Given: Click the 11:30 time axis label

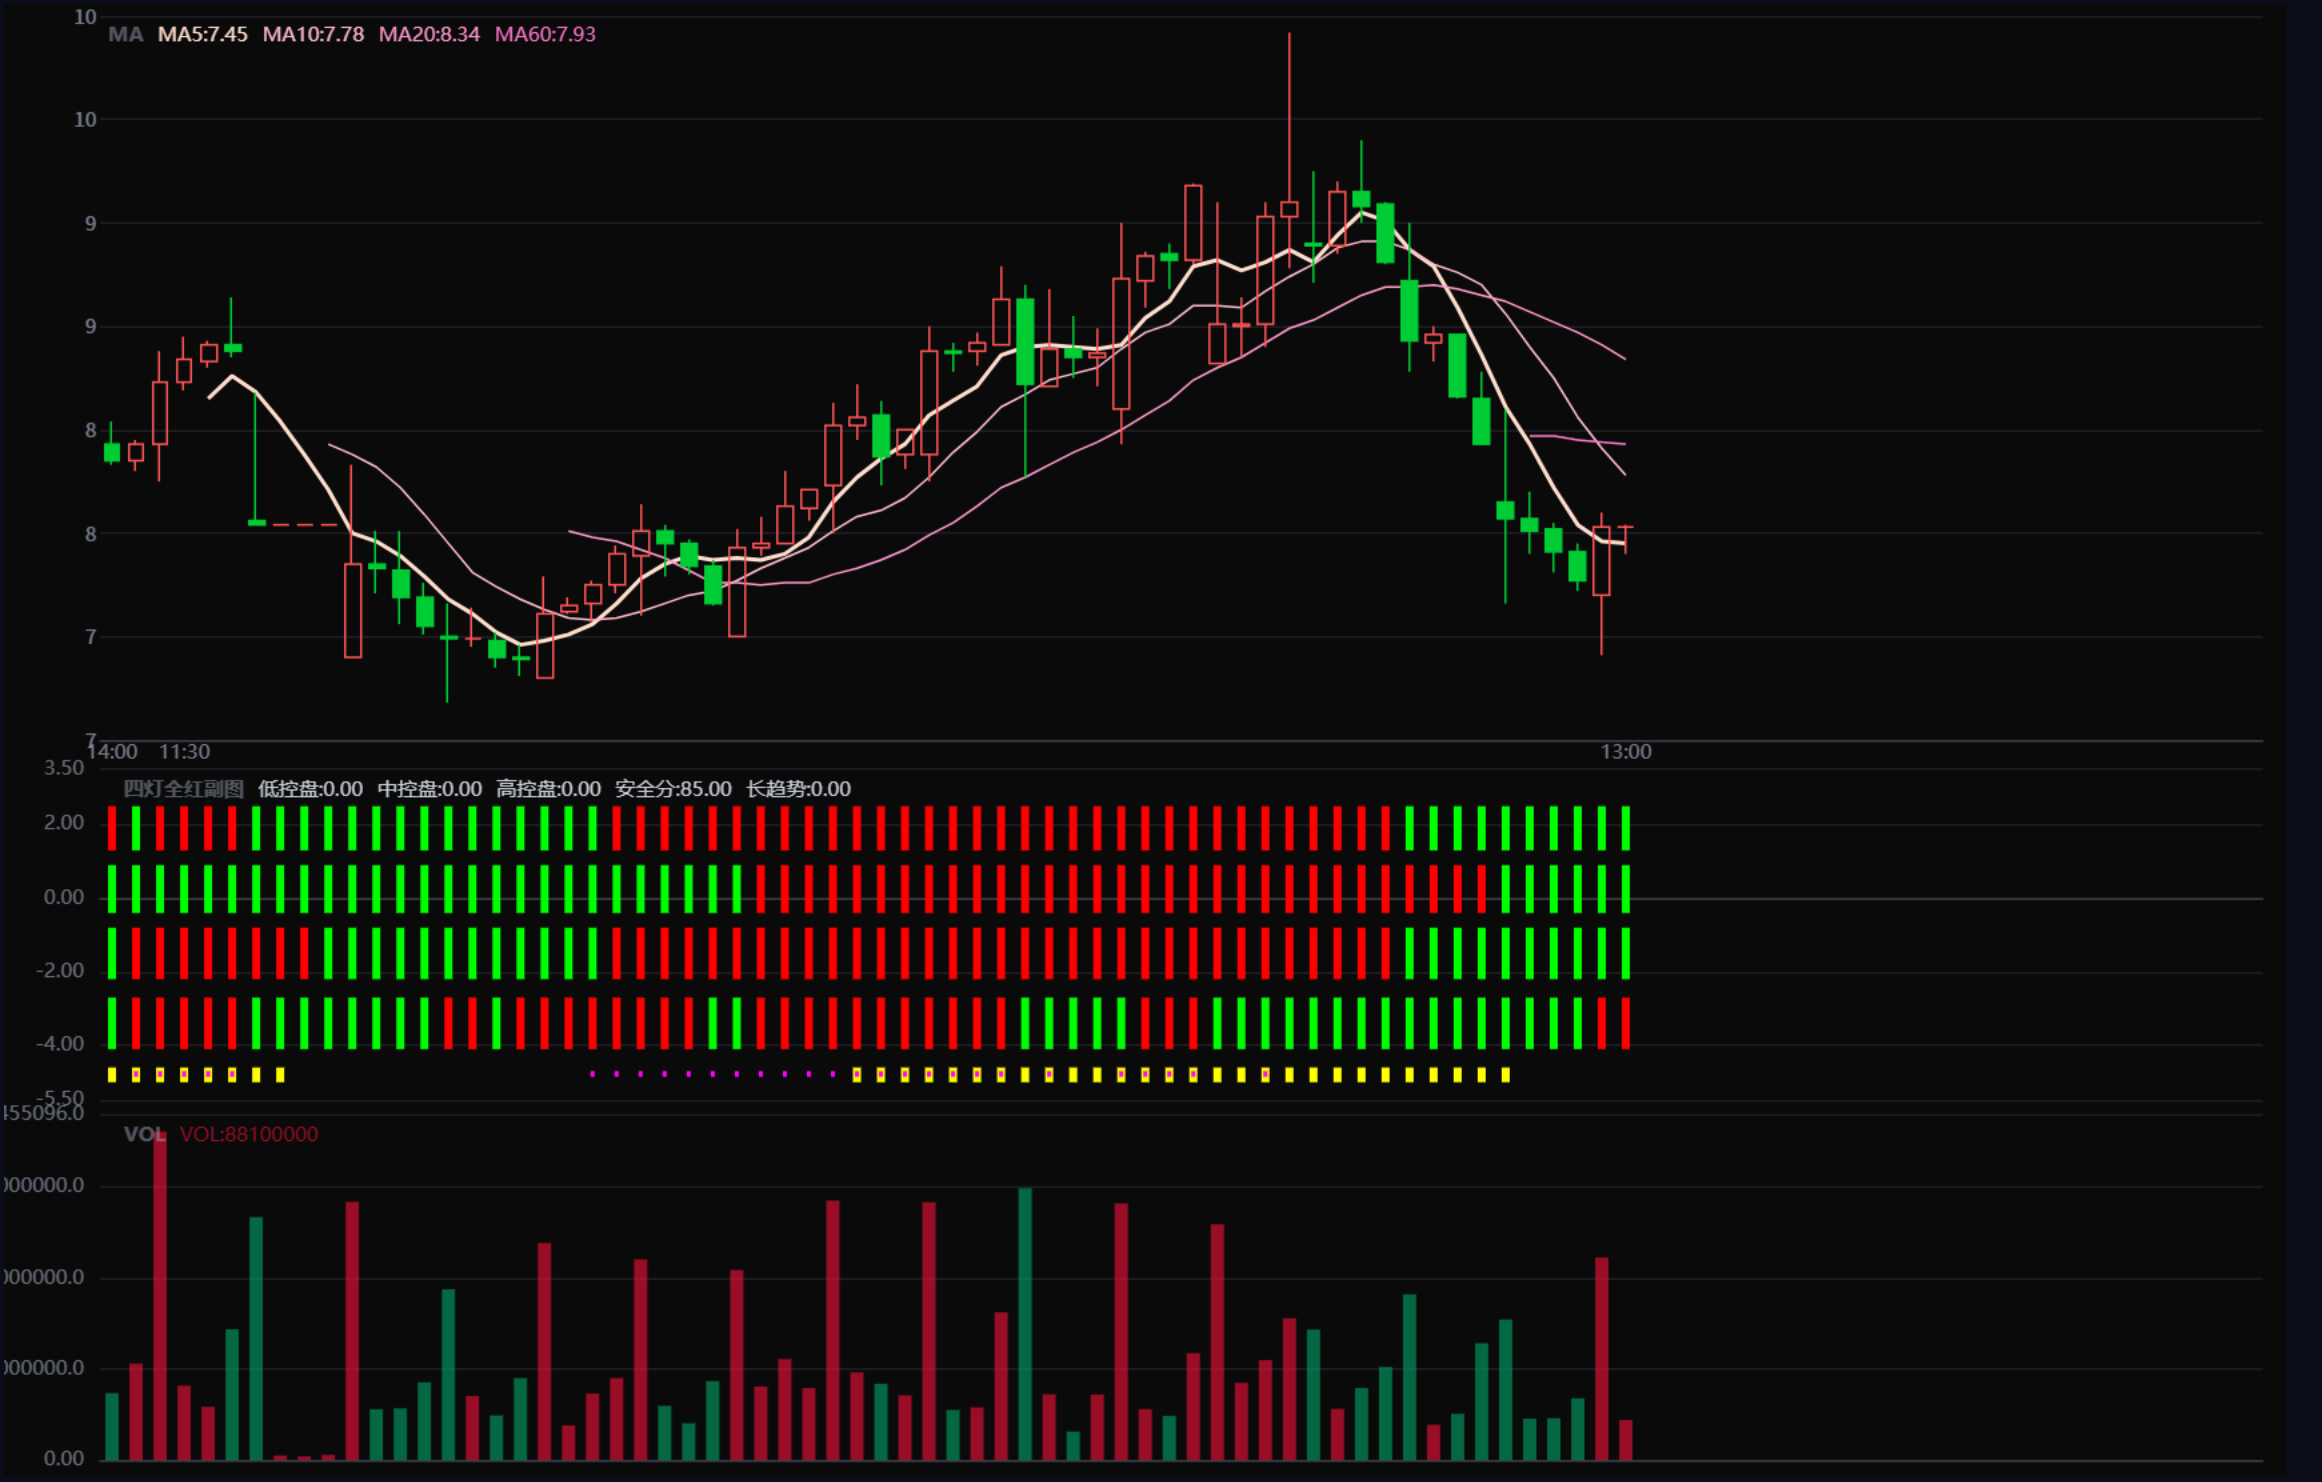Looking at the screenshot, I should point(185,752).
